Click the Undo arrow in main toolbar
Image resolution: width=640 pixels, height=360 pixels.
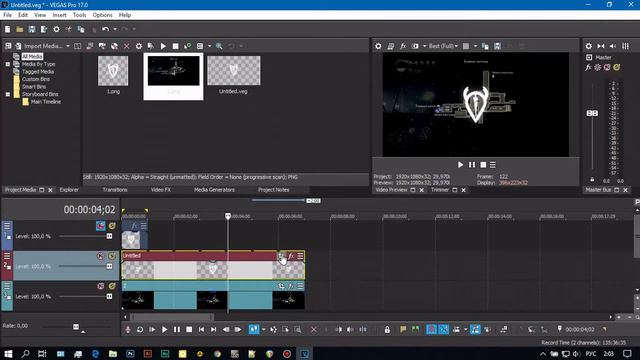pyautogui.click(x=105, y=29)
